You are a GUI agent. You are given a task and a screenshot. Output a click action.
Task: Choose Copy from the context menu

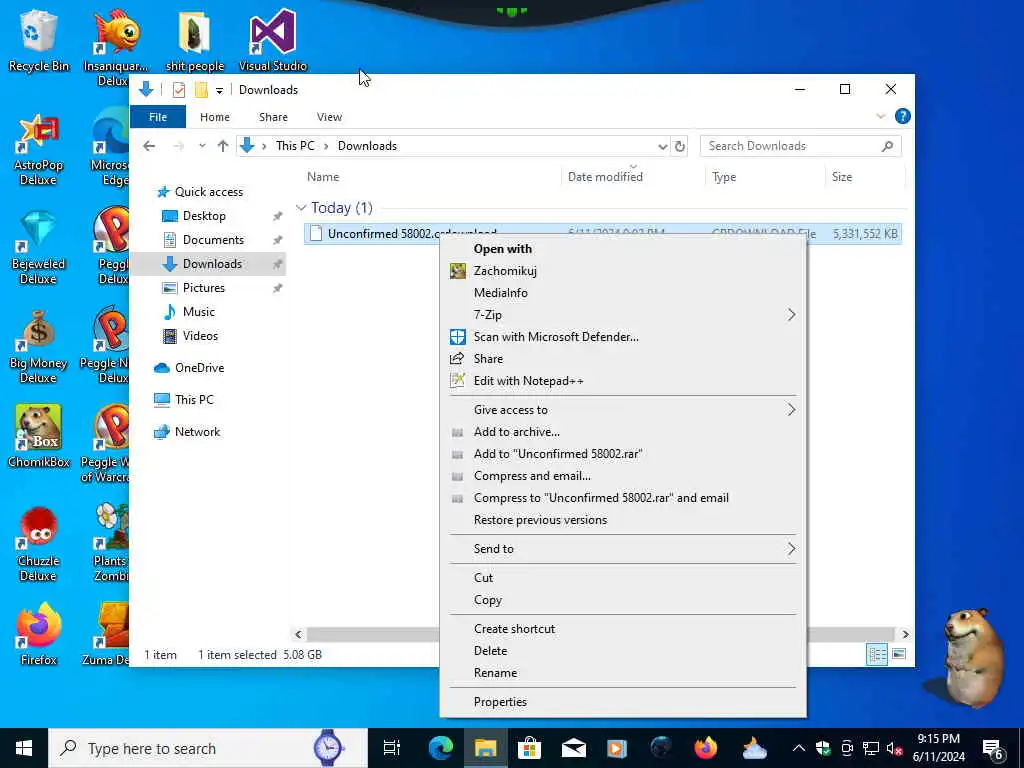coord(622,600)
